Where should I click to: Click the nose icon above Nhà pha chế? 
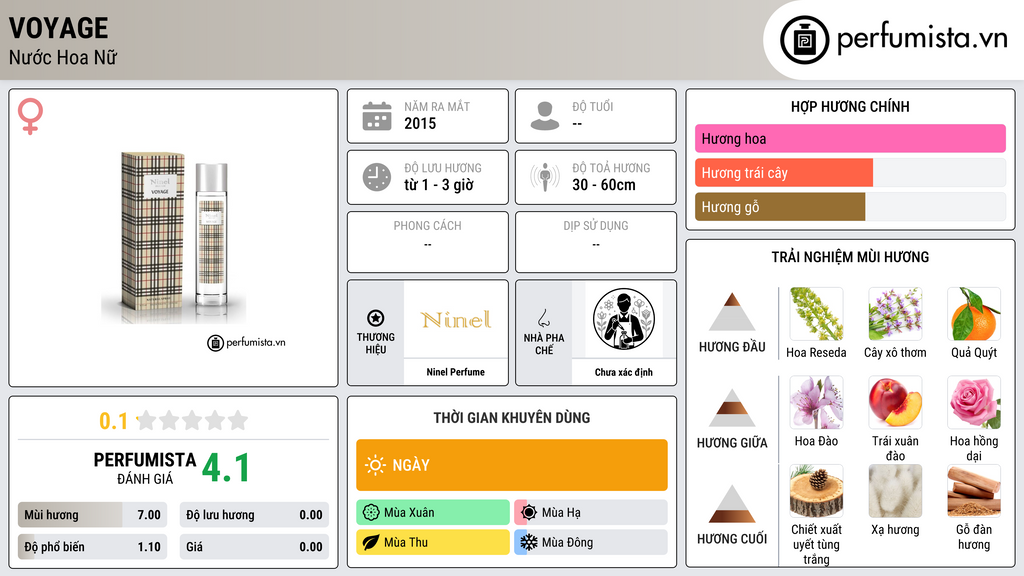543,318
